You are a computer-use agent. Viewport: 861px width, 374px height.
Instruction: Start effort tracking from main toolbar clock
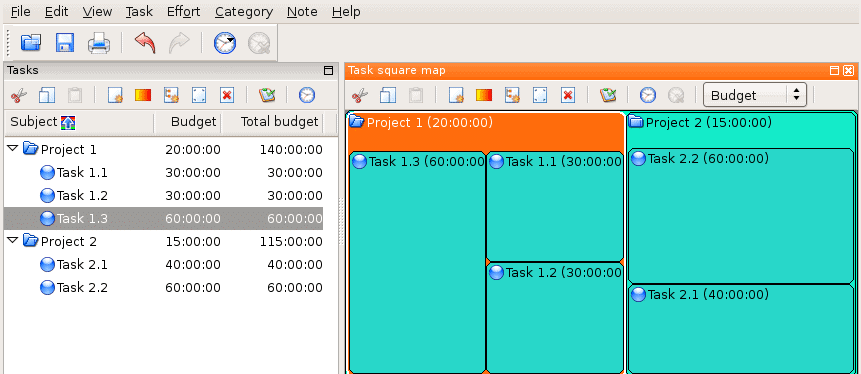coord(225,42)
